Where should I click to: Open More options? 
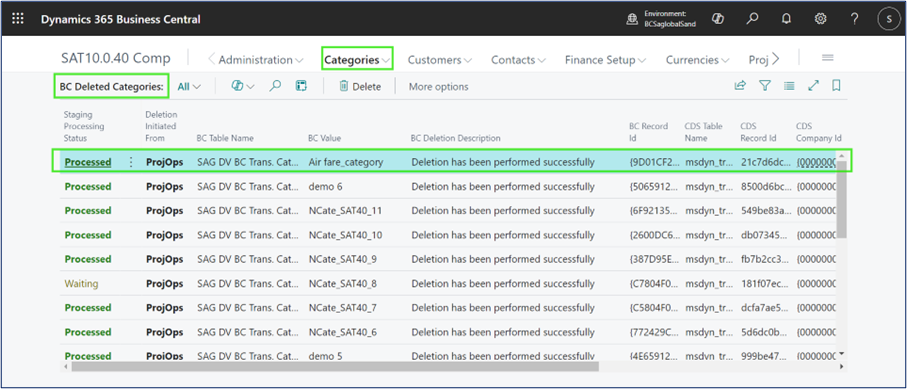[438, 87]
